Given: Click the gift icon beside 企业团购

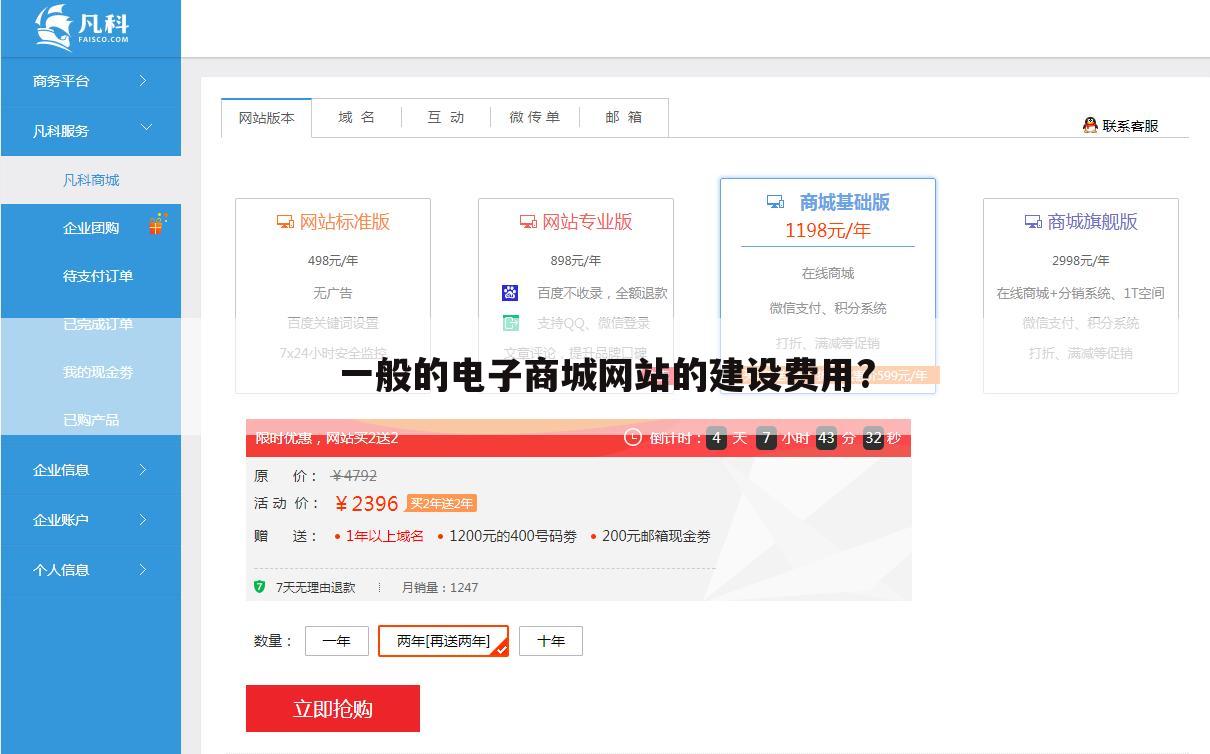Looking at the screenshot, I should coord(157,224).
